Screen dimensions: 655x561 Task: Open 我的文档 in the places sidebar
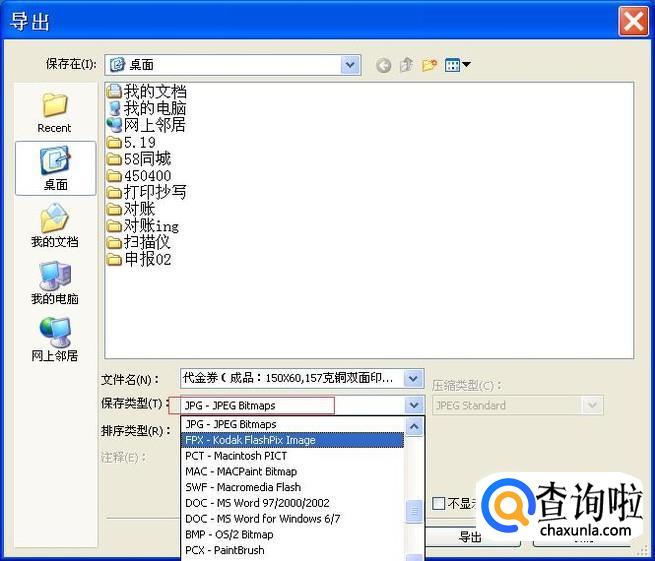[55, 226]
